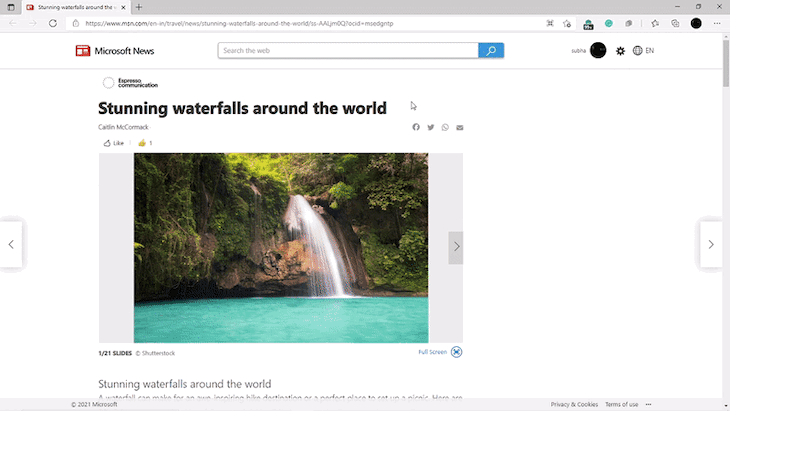Reload the page with the refresh icon

pos(53,23)
